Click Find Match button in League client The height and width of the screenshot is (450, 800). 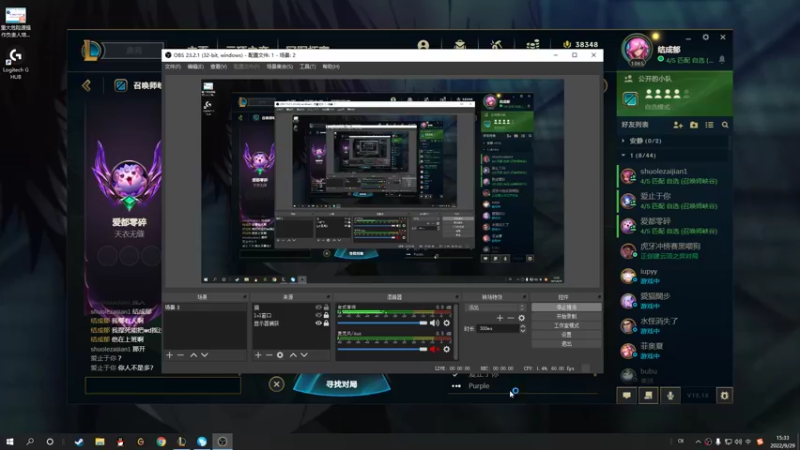[342, 384]
